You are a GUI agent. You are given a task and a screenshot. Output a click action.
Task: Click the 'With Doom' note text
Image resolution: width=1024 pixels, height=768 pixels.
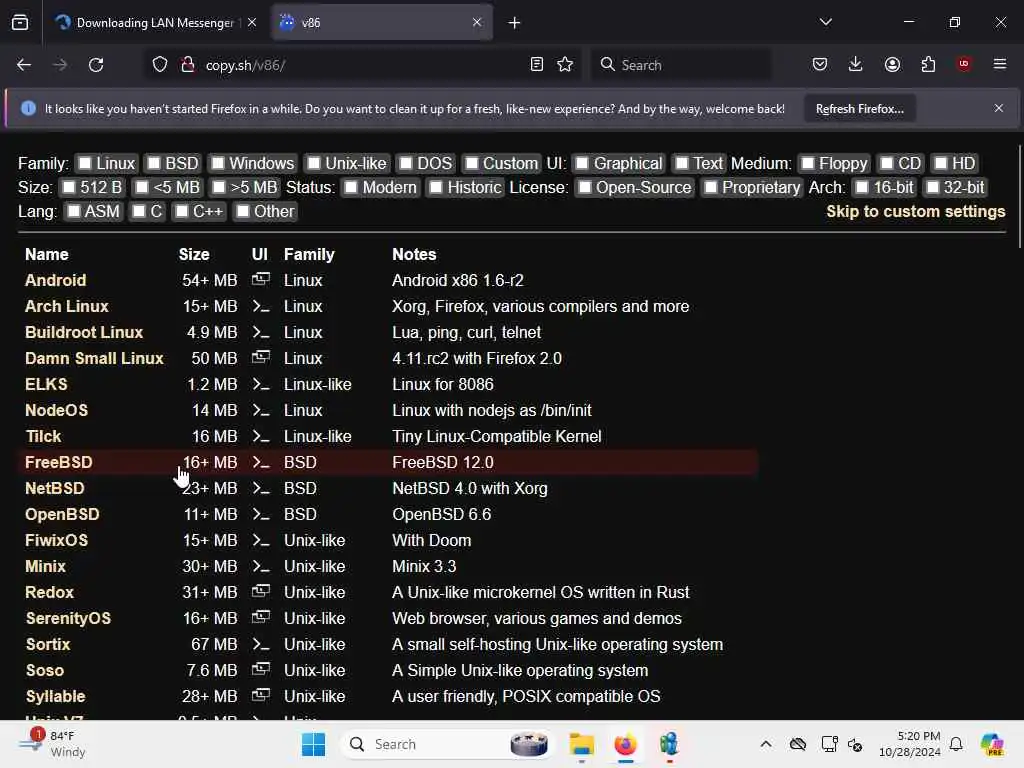coord(432,541)
